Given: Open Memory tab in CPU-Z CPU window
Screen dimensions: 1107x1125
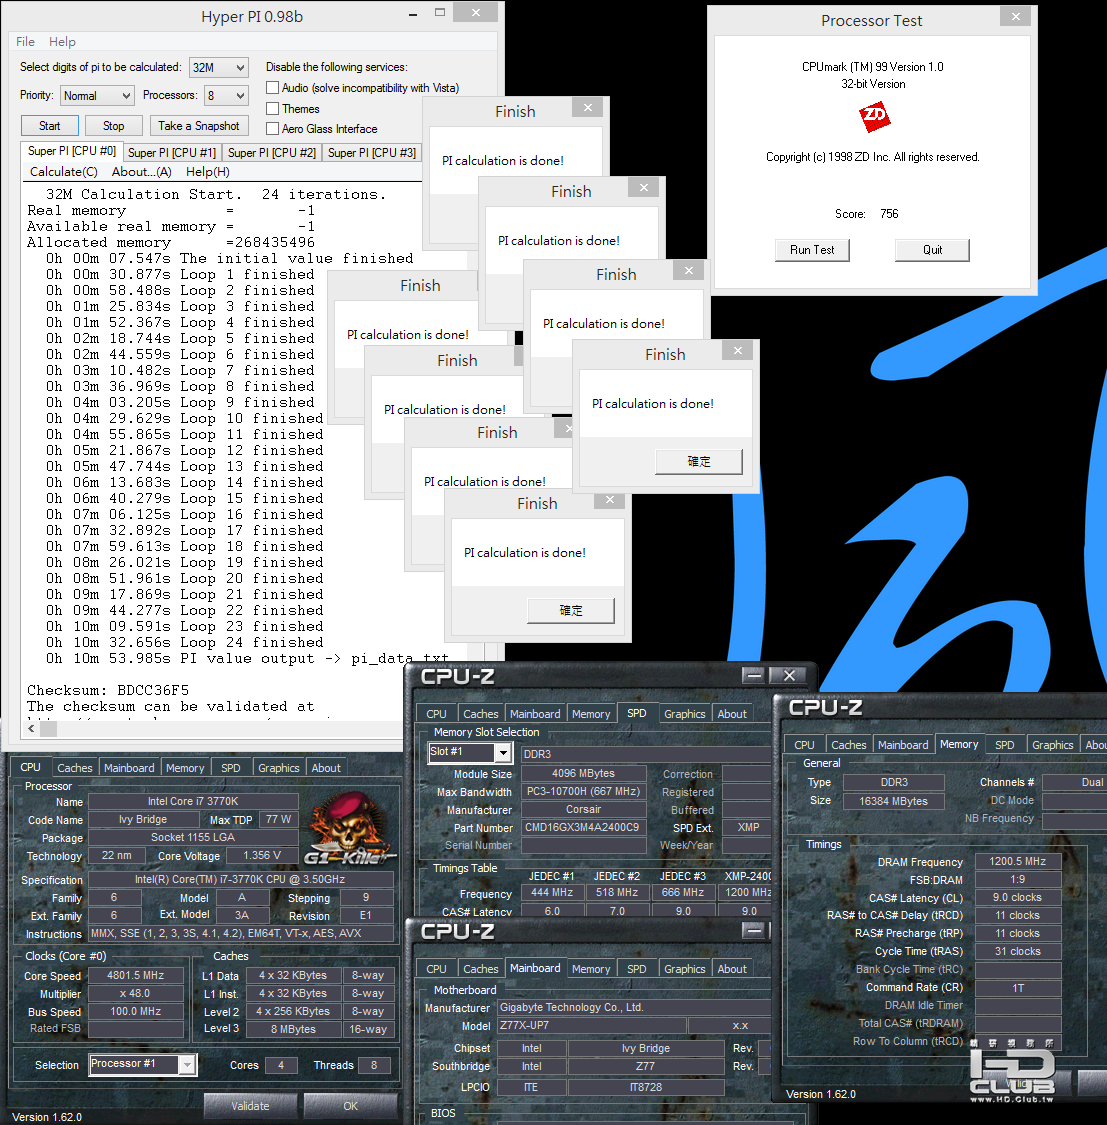Looking at the screenshot, I should pos(185,768).
